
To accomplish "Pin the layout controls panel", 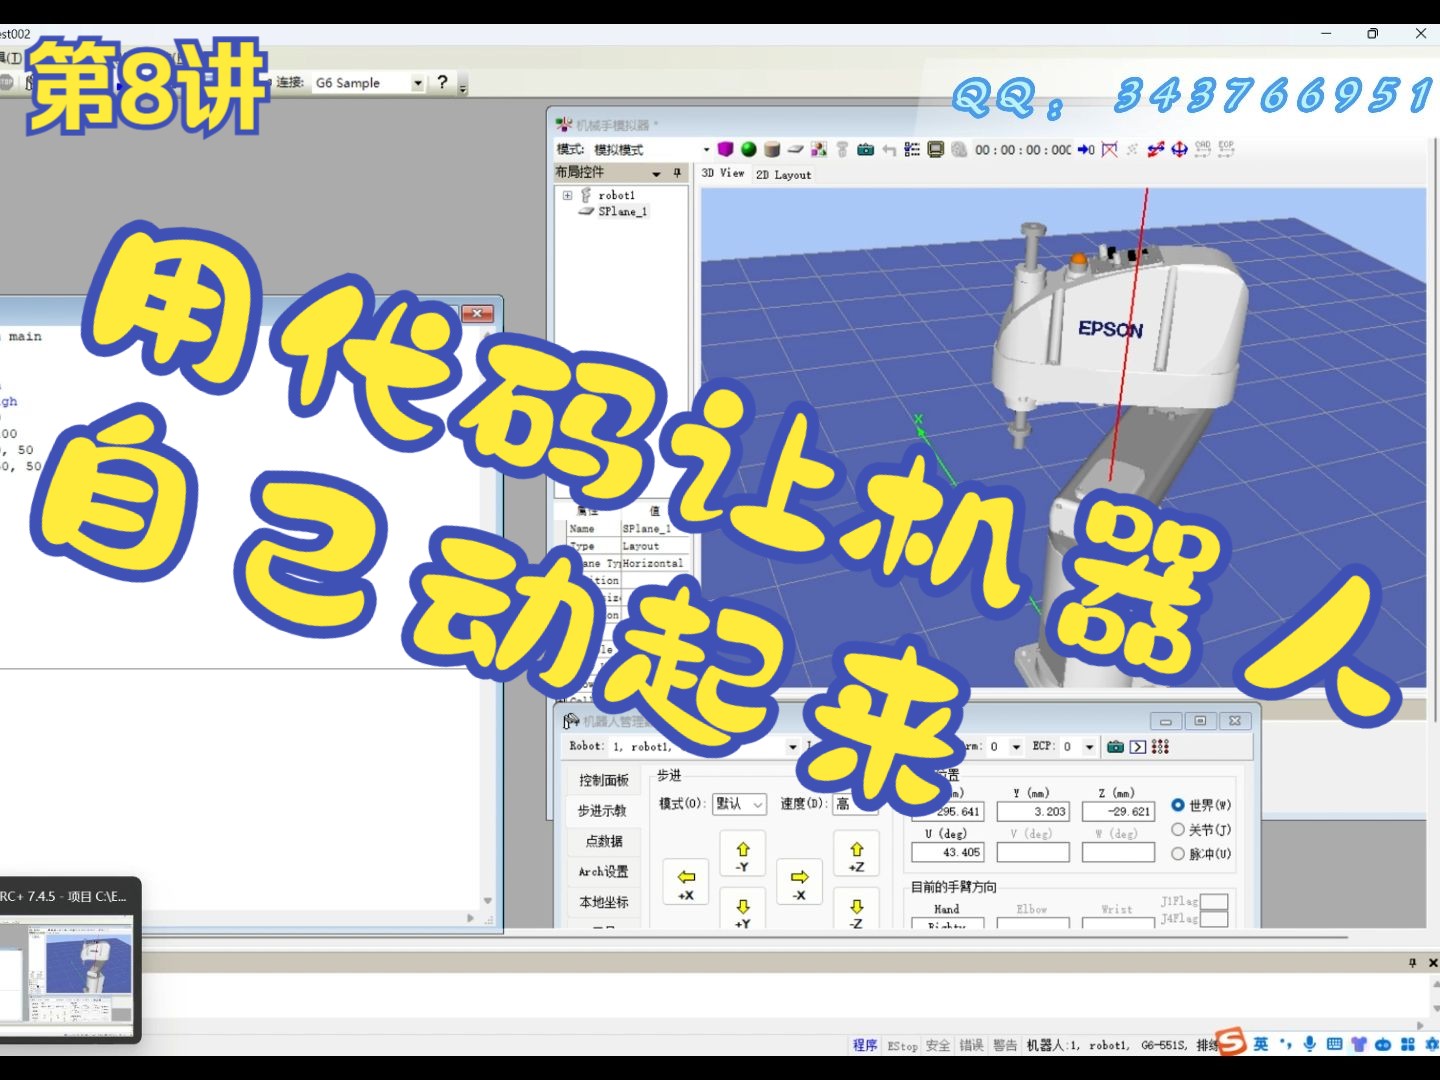I will coord(678,173).
